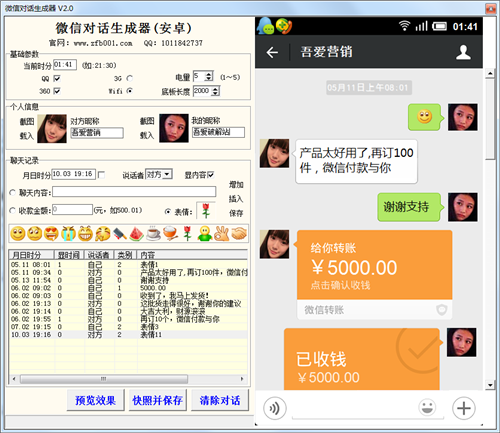This screenshot has width=500, height=433.
Task: Toggle the QQ checkbox
Action: click(x=57, y=78)
